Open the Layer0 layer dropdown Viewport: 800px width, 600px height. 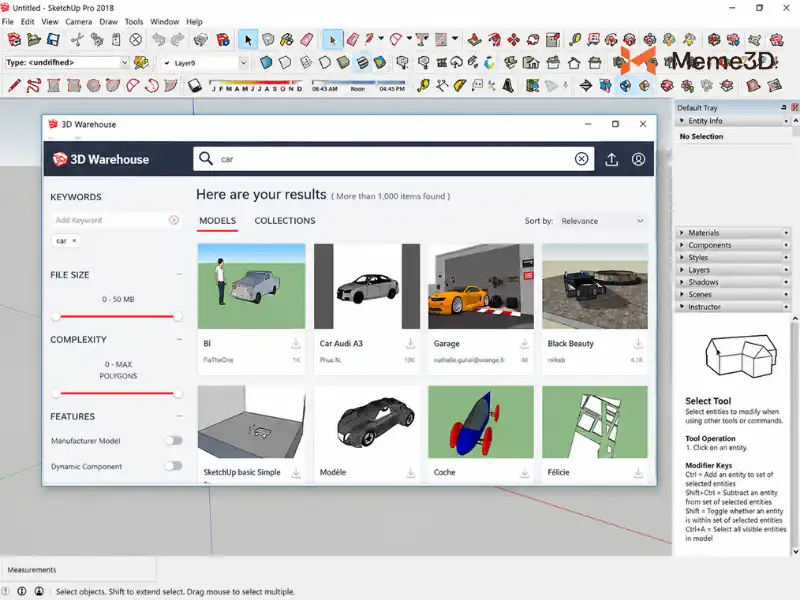click(x=205, y=63)
